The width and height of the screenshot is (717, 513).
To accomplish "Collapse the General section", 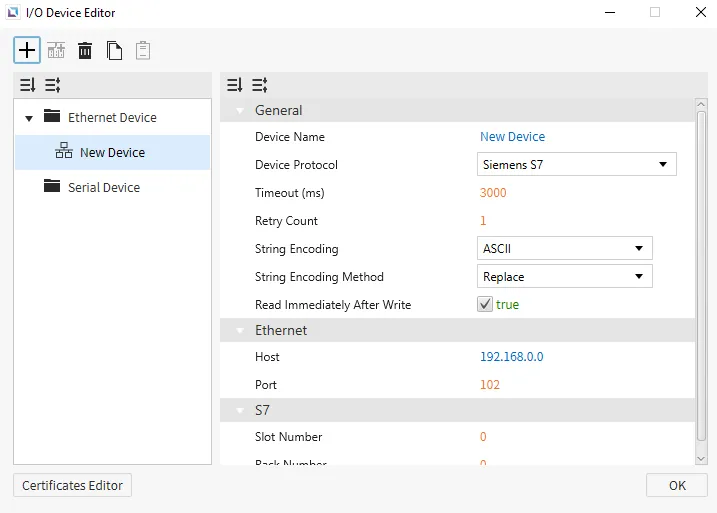I will pos(240,111).
